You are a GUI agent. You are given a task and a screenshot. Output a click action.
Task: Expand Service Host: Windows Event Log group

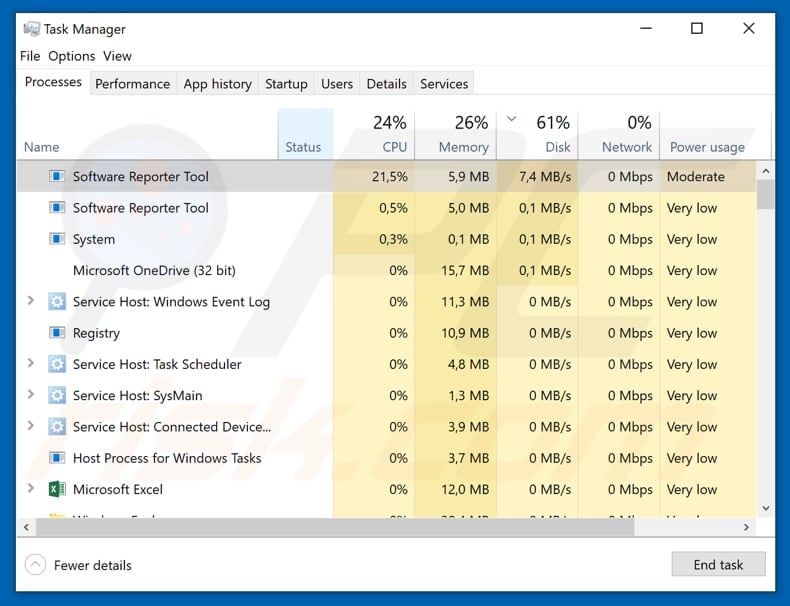(x=30, y=302)
